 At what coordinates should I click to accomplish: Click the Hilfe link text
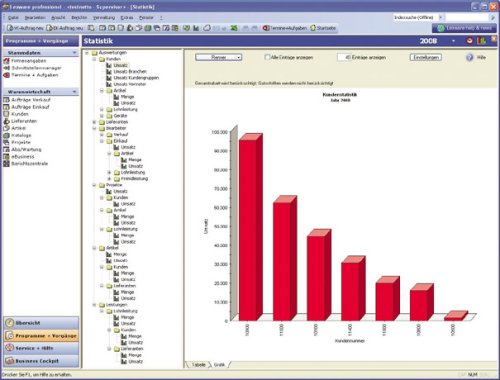coord(481,58)
